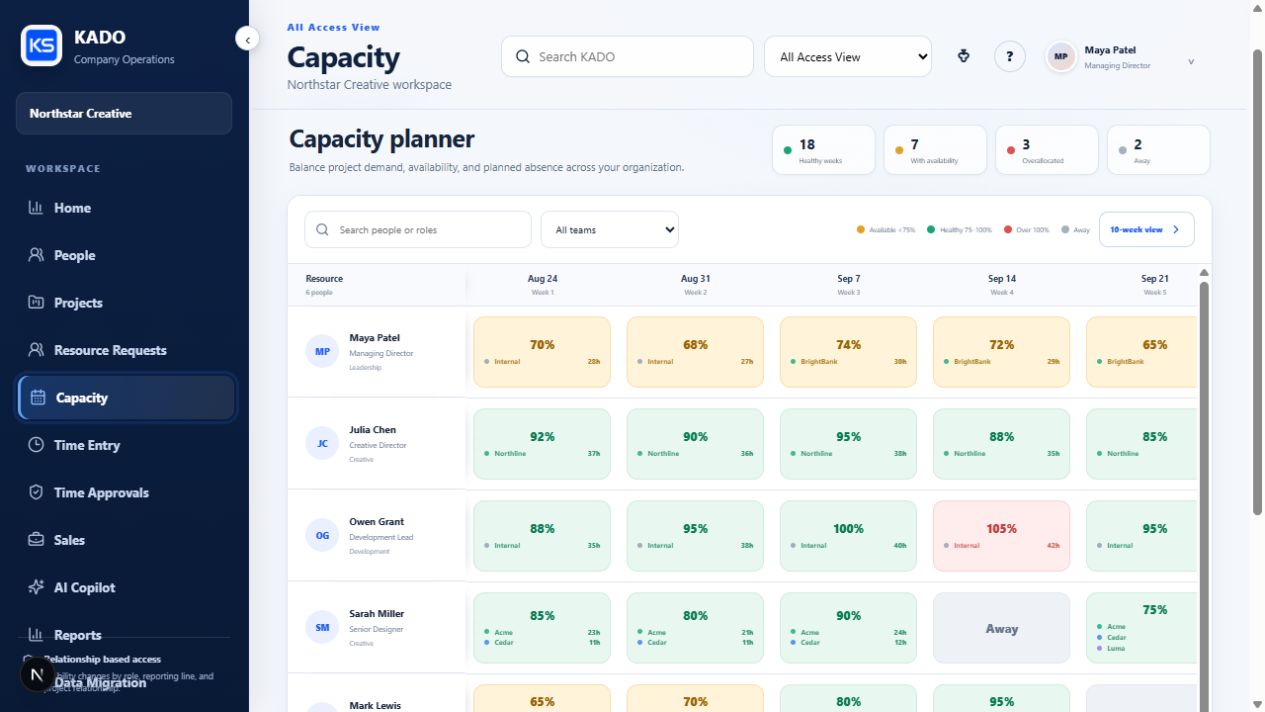
Task: Click the Over 100% legend item
Action: [1026, 230]
